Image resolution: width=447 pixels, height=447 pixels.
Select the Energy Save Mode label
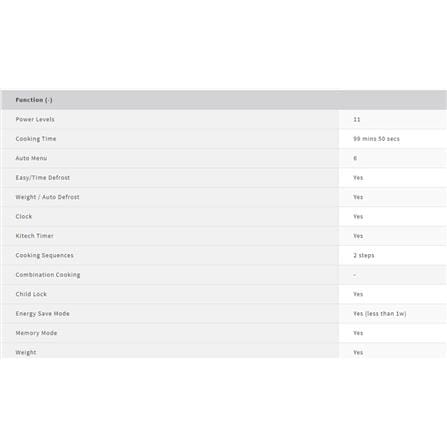[42, 314]
